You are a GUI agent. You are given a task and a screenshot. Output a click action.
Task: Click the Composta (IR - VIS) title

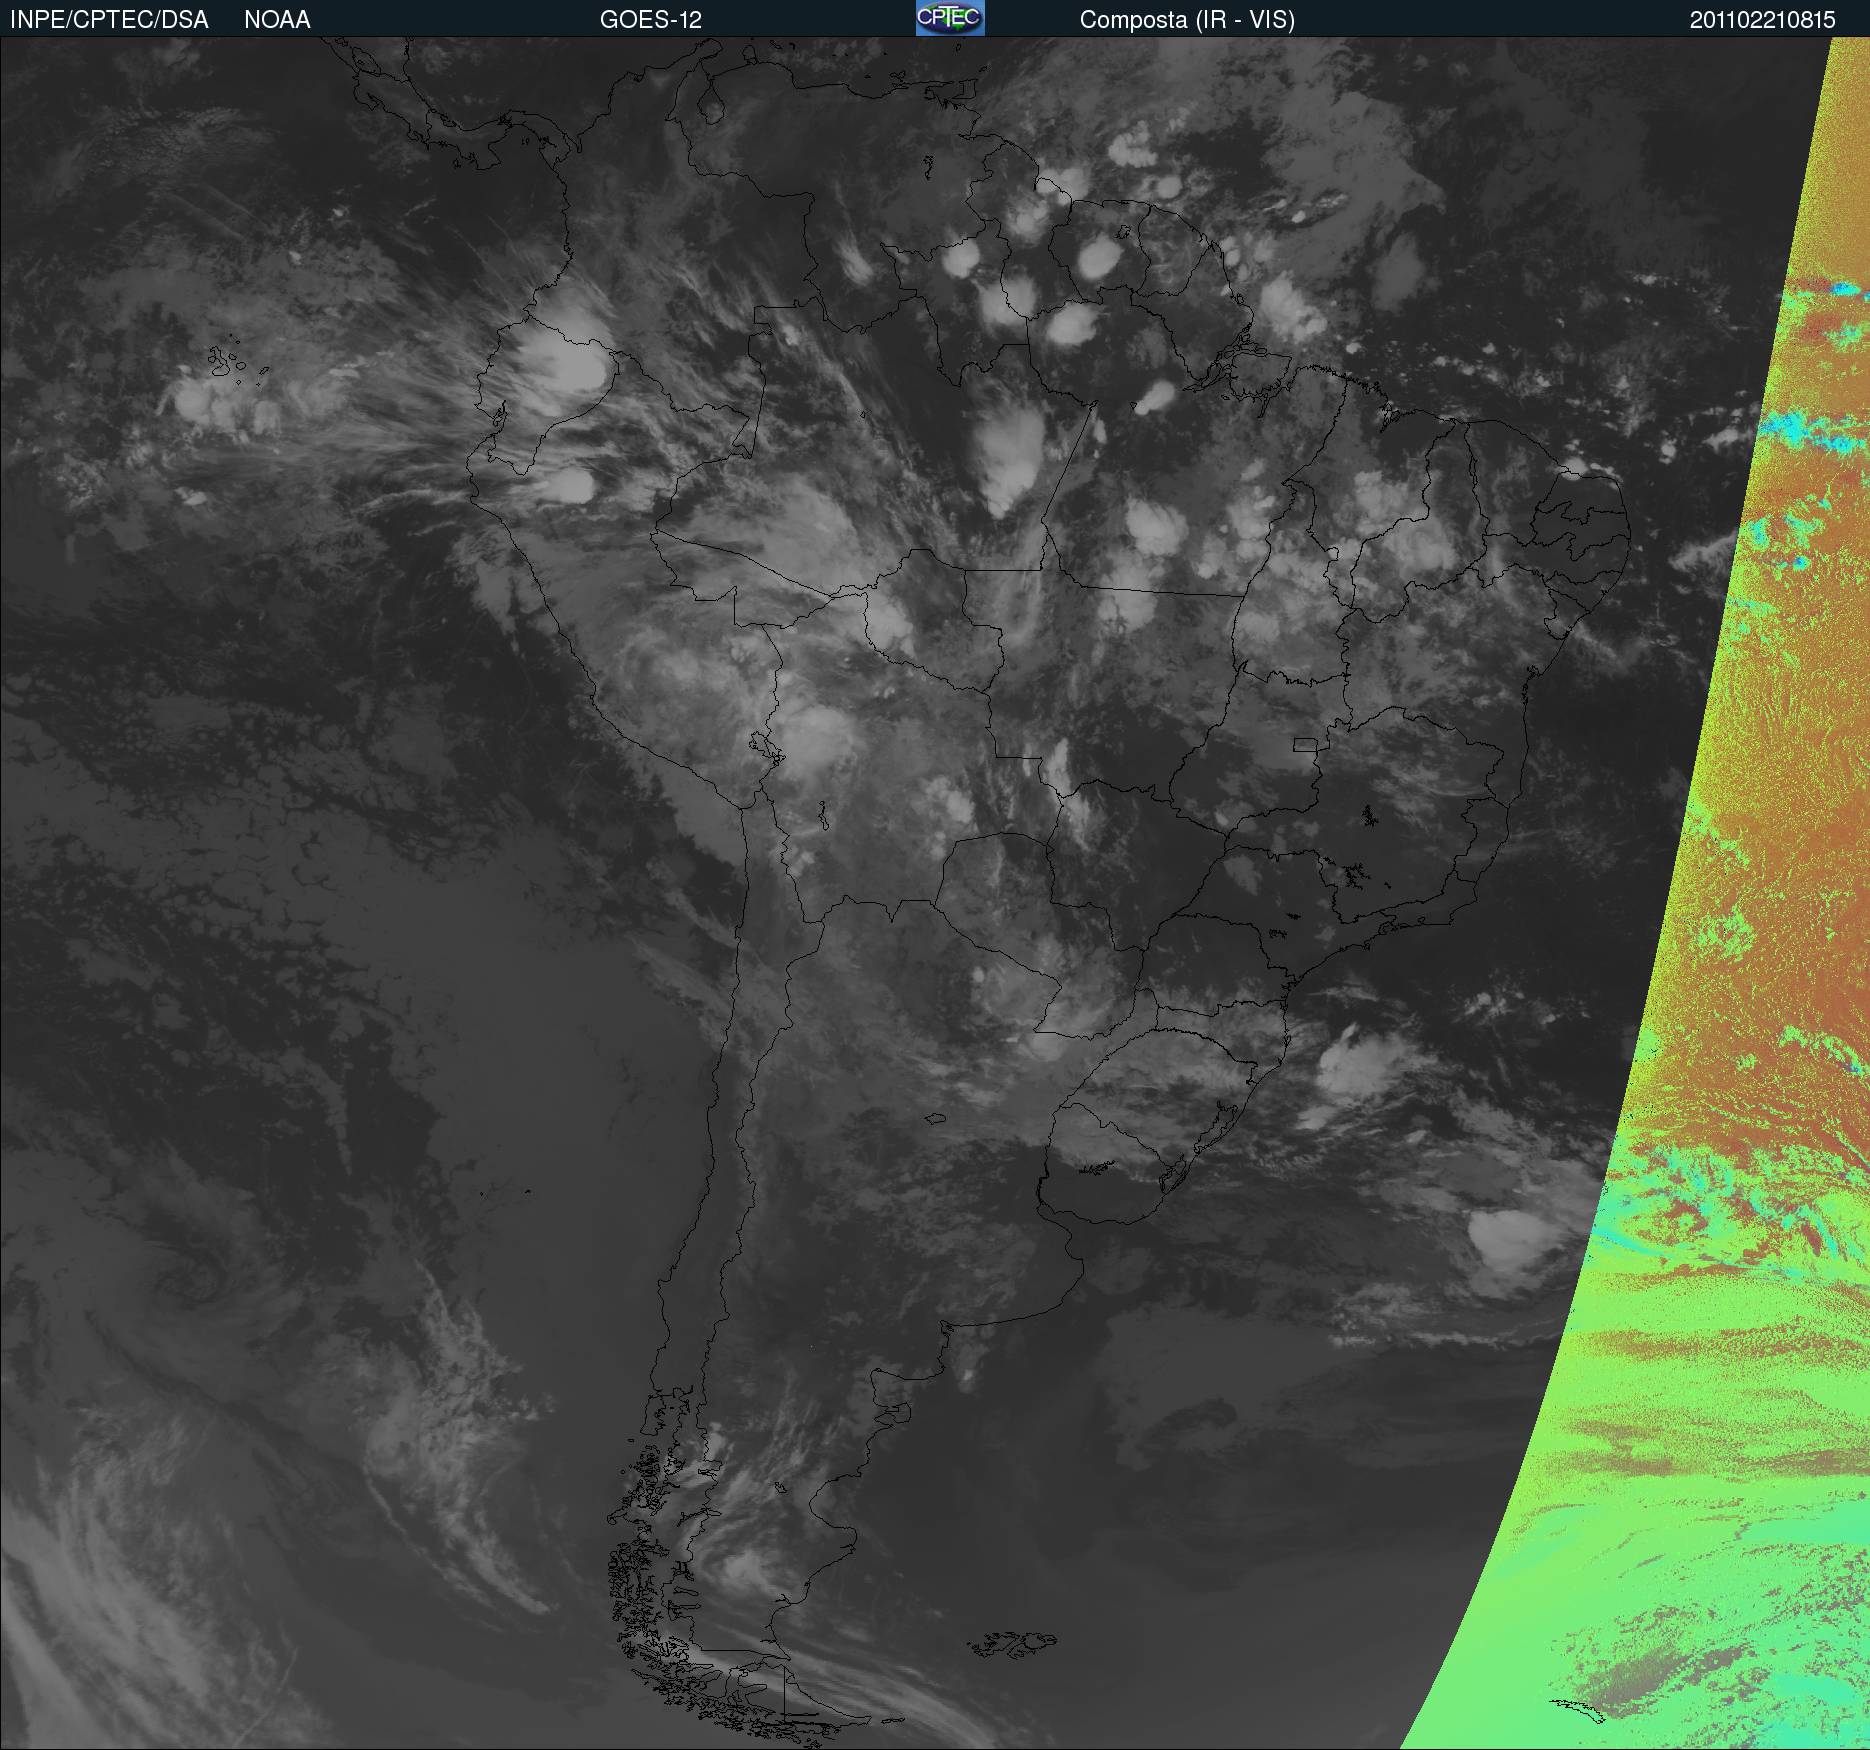[1187, 20]
